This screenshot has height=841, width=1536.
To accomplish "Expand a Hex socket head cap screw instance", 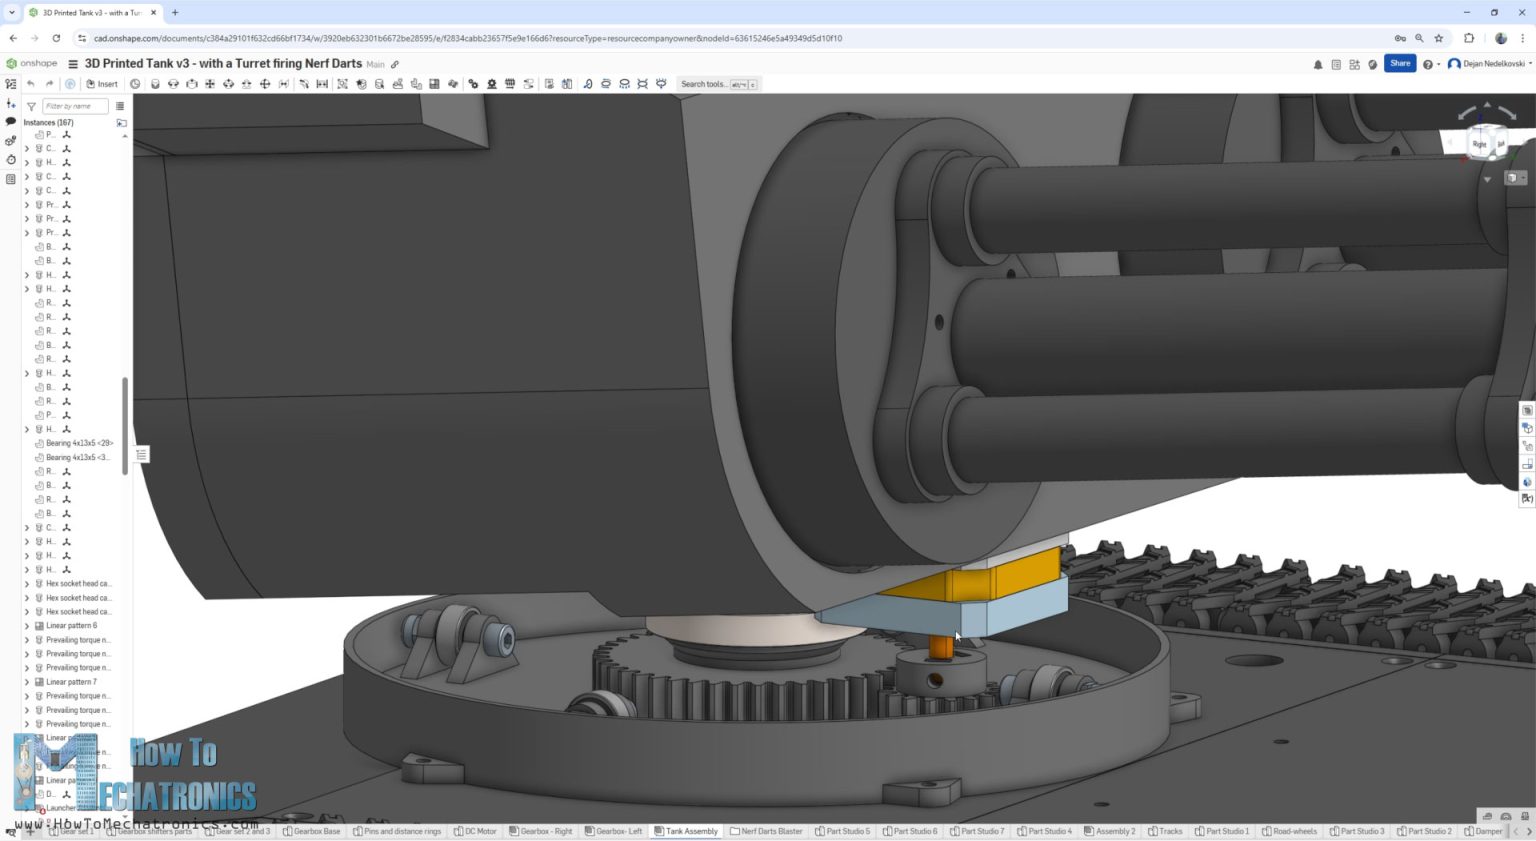I will [27, 583].
